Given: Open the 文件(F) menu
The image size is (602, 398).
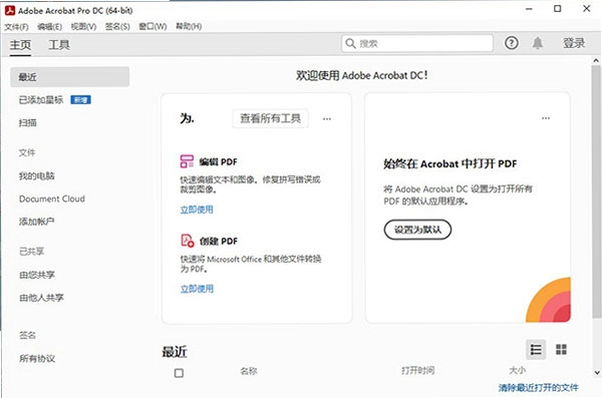Looking at the screenshot, I should coord(17,26).
